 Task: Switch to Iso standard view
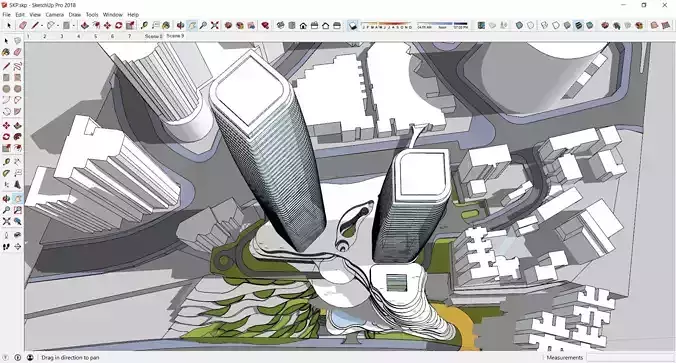(x=281, y=25)
